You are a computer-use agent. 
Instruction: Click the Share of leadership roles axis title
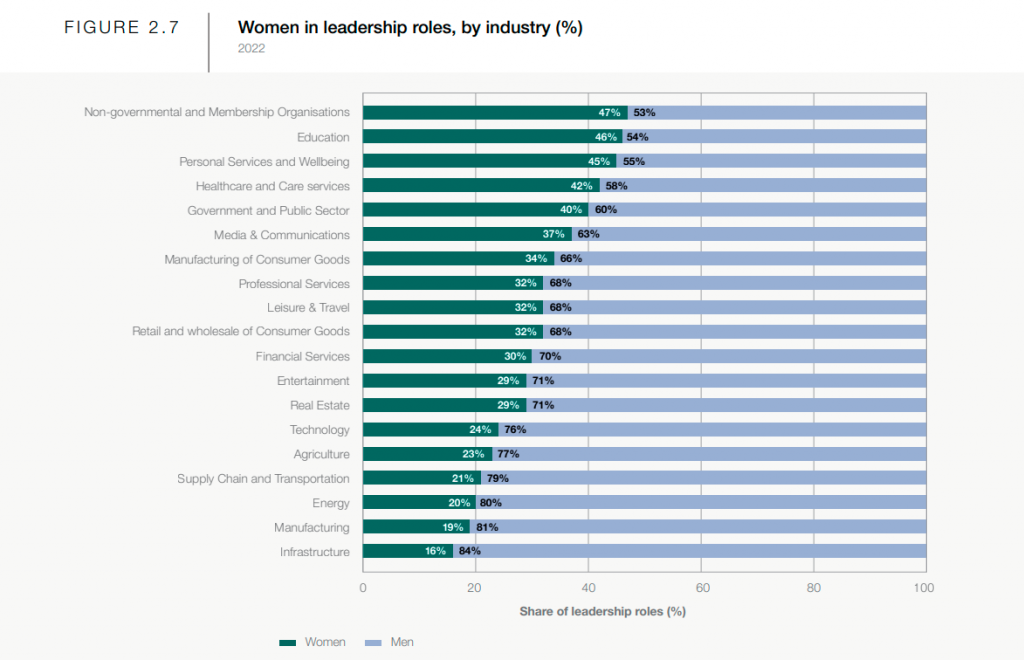(602, 612)
